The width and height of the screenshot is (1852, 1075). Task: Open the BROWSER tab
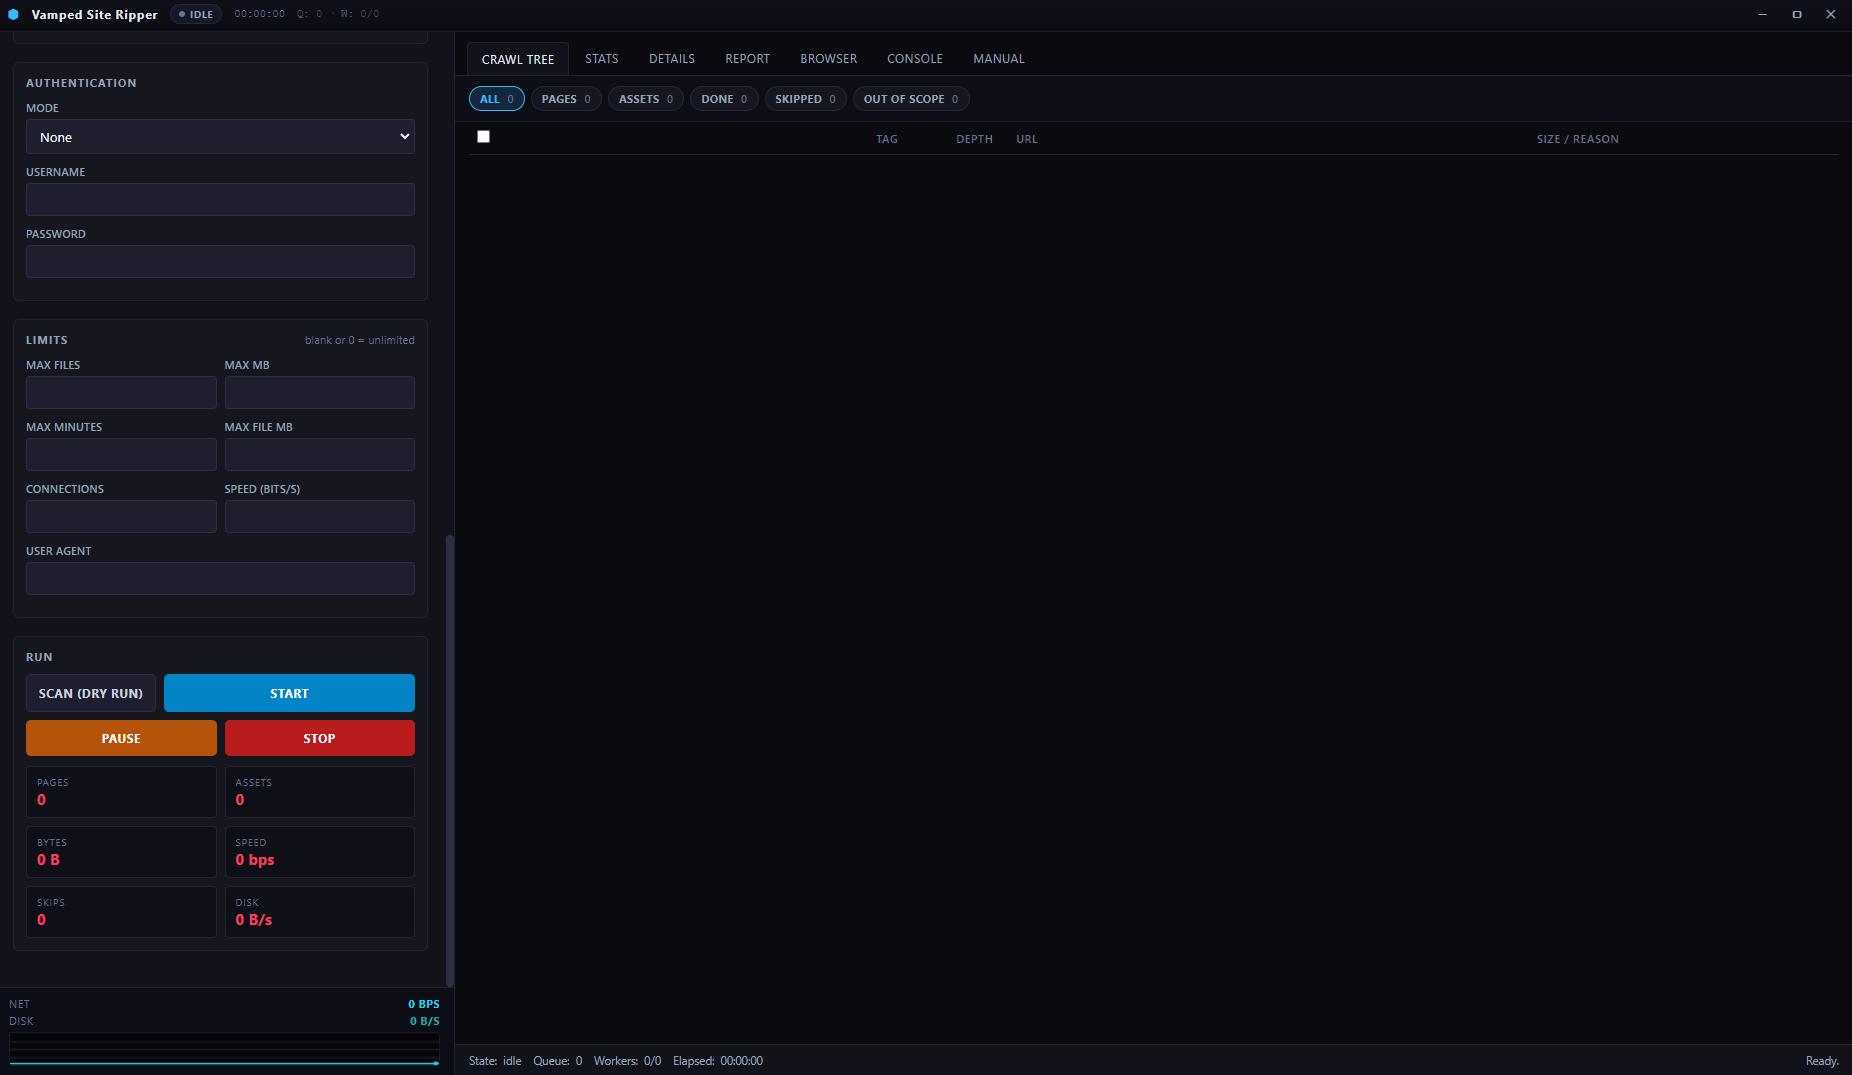[828, 59]
